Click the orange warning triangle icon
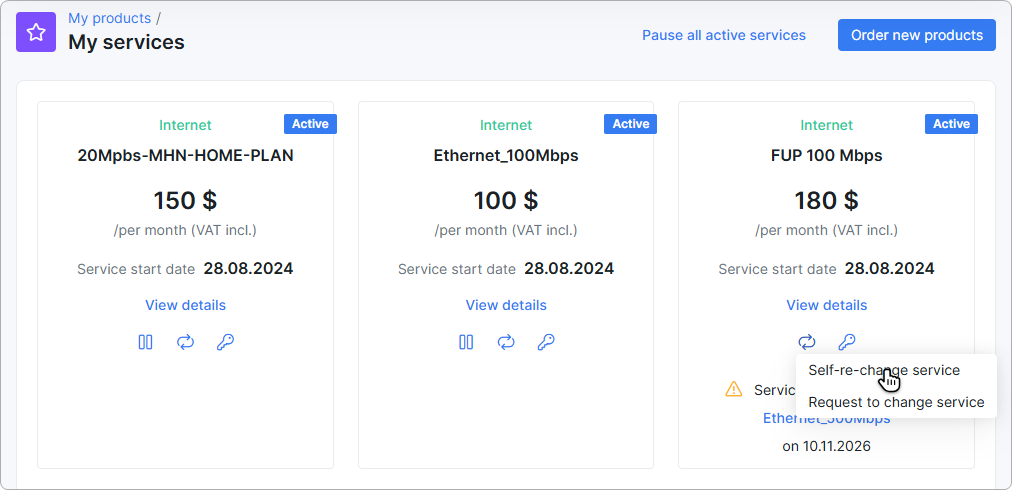This screenshot has width=1012, height=490. click(x=734, y=389)
